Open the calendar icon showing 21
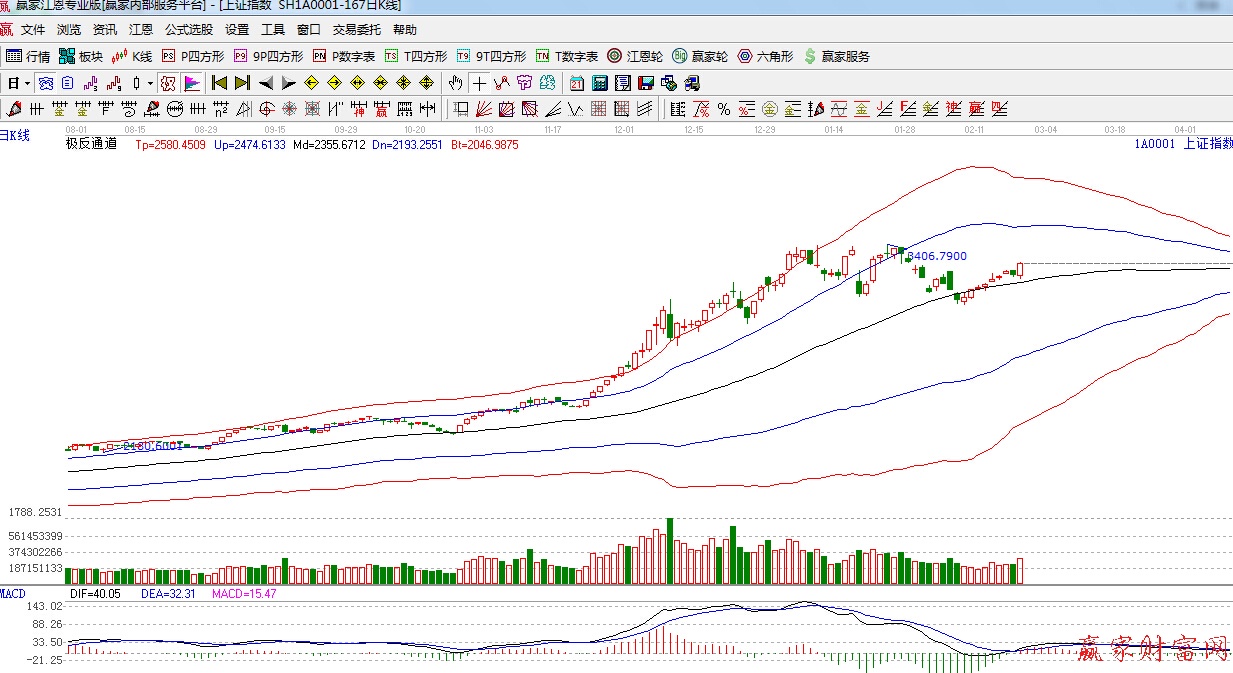Image resolution: width=1233 pixels, height=673 pixels. (x=577, y=83)
